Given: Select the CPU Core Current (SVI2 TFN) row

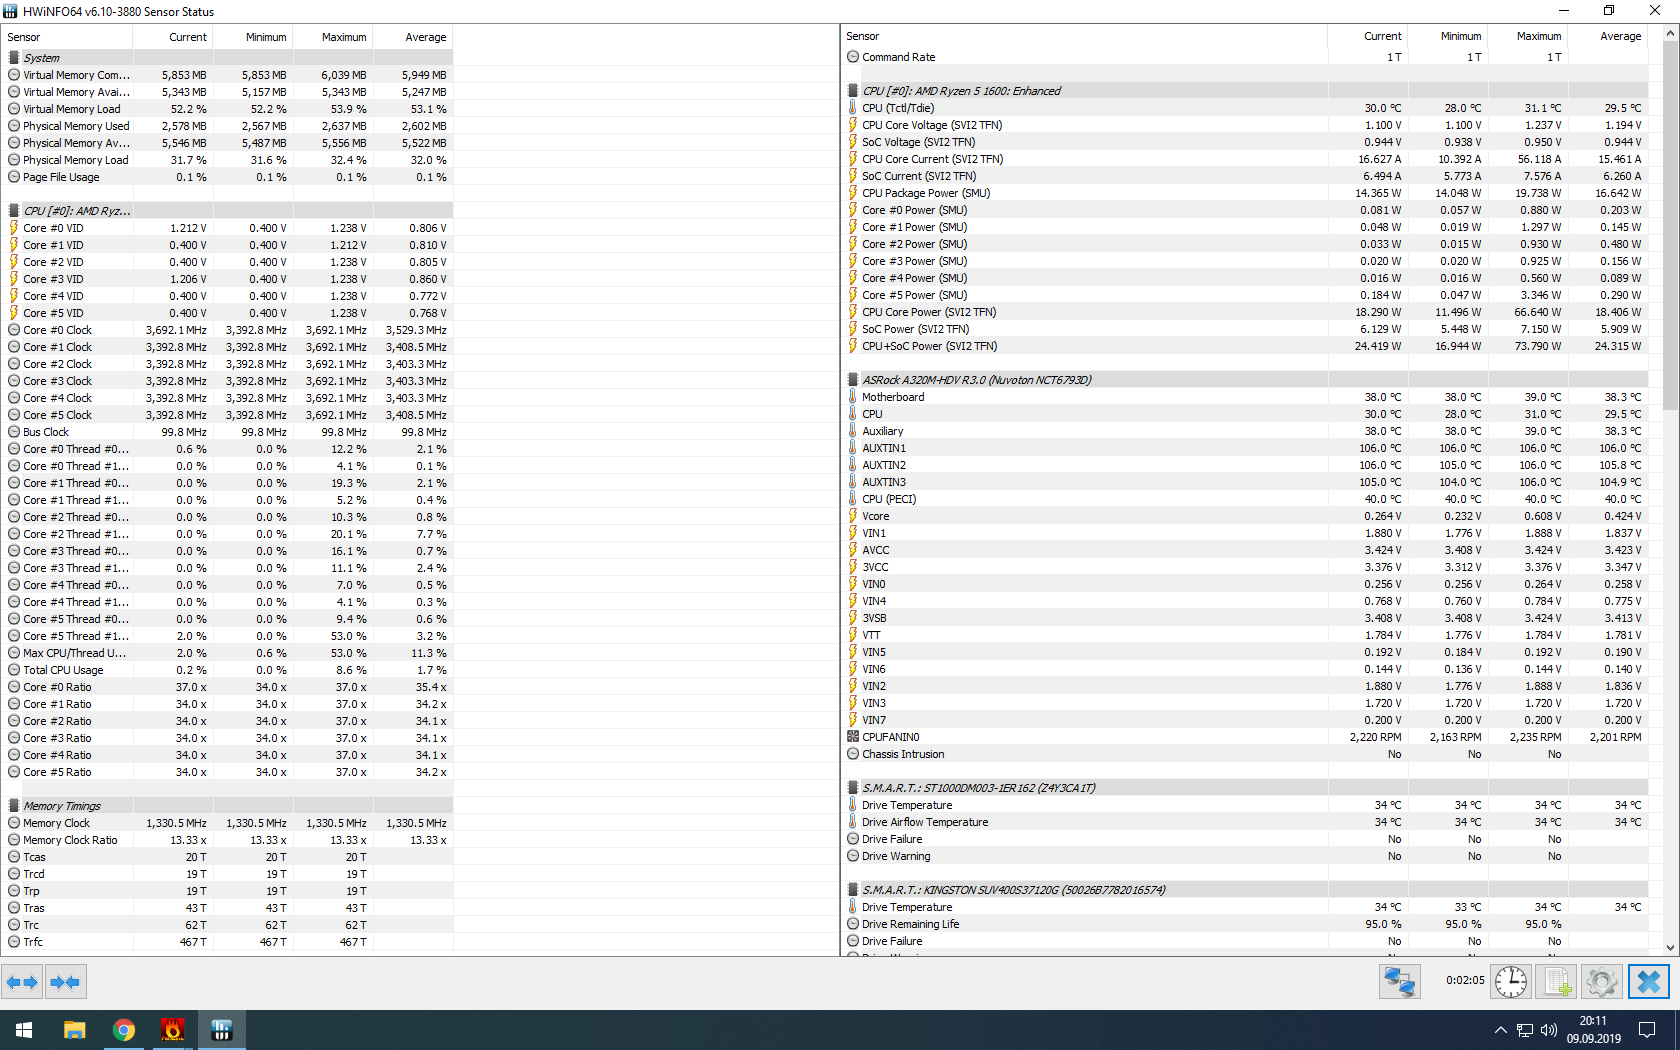Looking at the screenshot, I should [x=1246, y=159].
